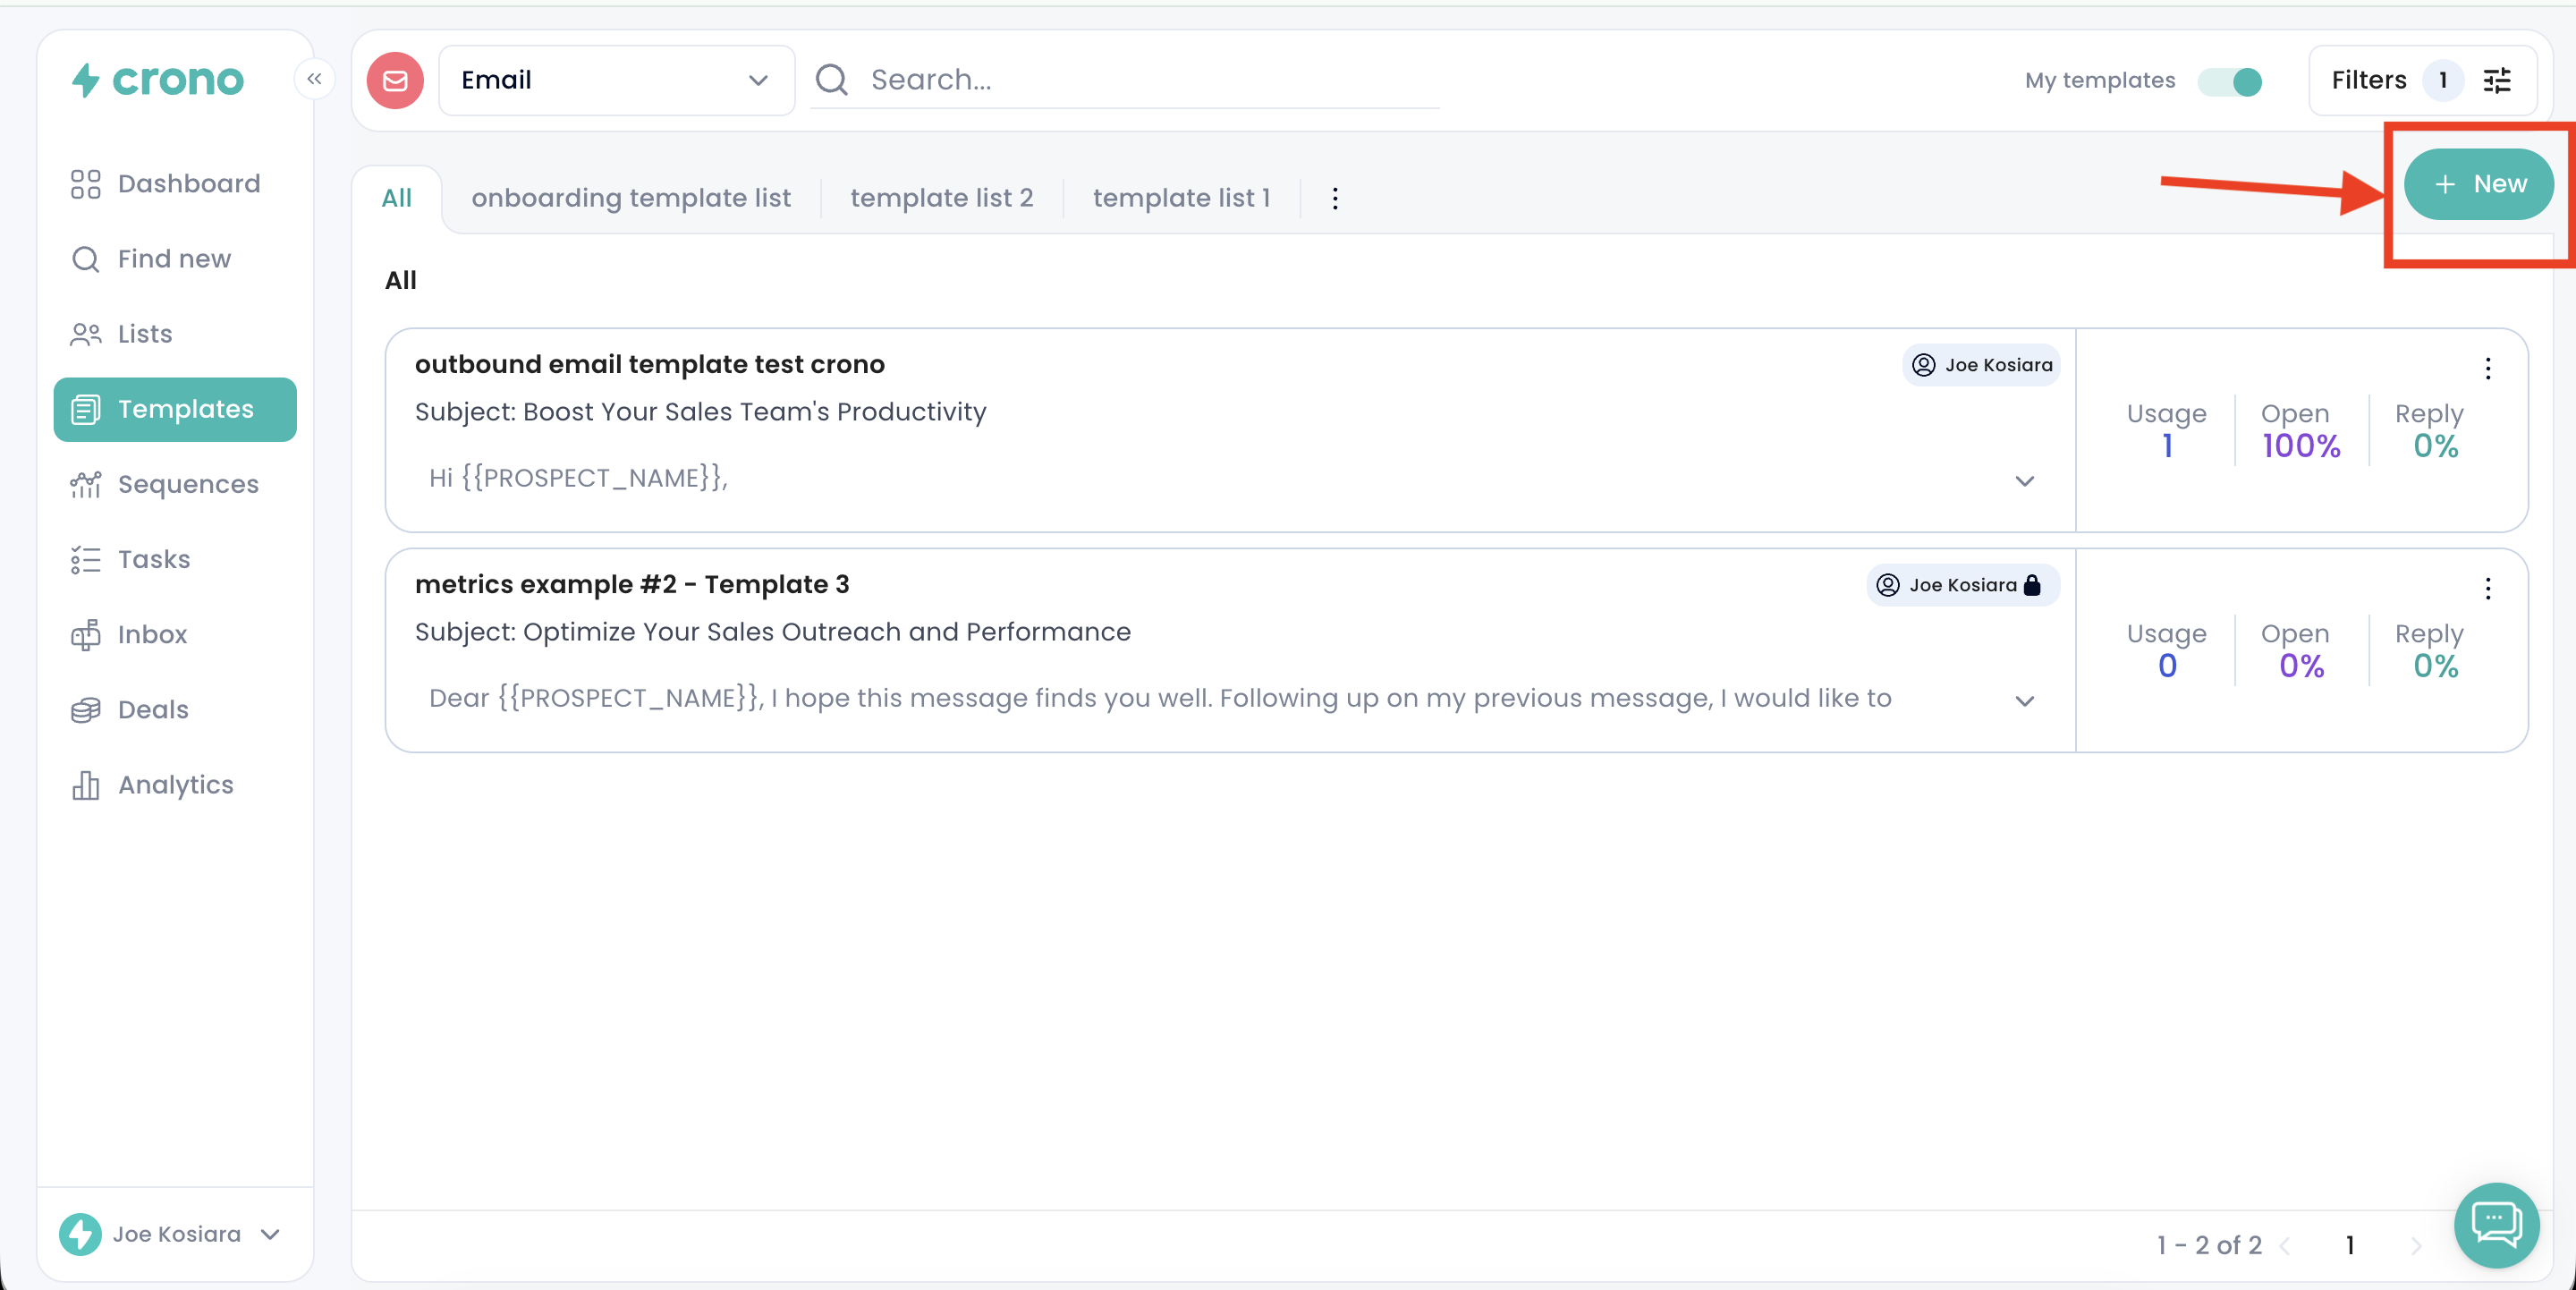Screen dimensions: 2576x1290
Task: Click the red email envelope icon
Action: click(395, 80)
